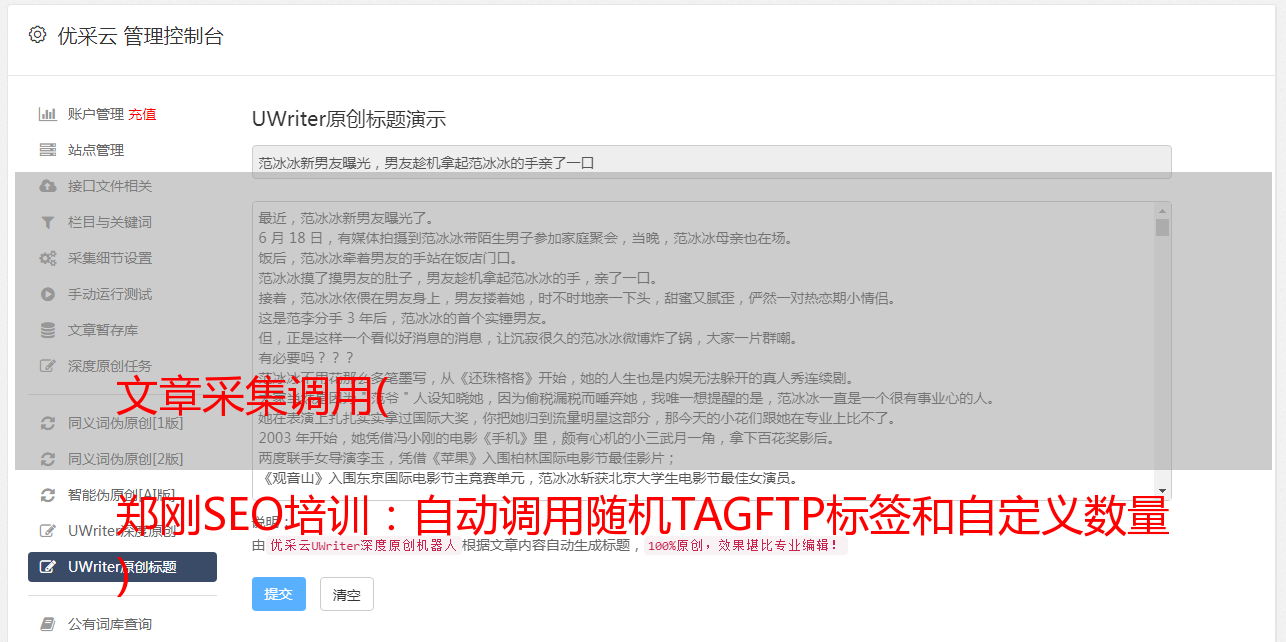Click the 手动运行测试 play icon

(47, 294)
